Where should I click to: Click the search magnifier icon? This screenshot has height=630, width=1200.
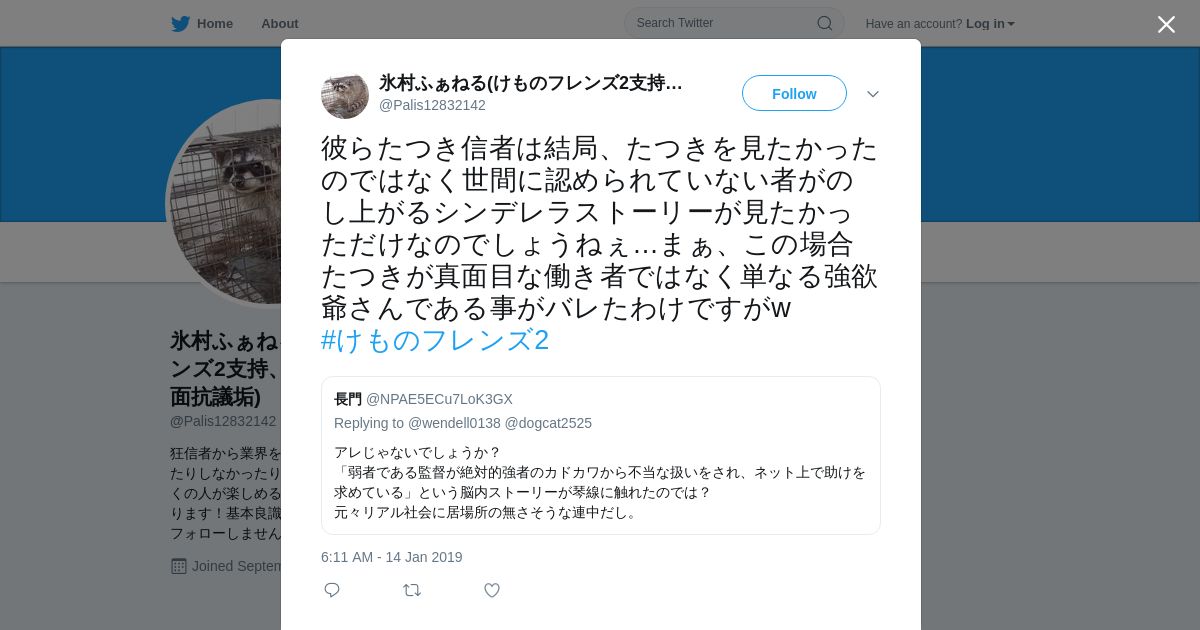click(825, 23)
